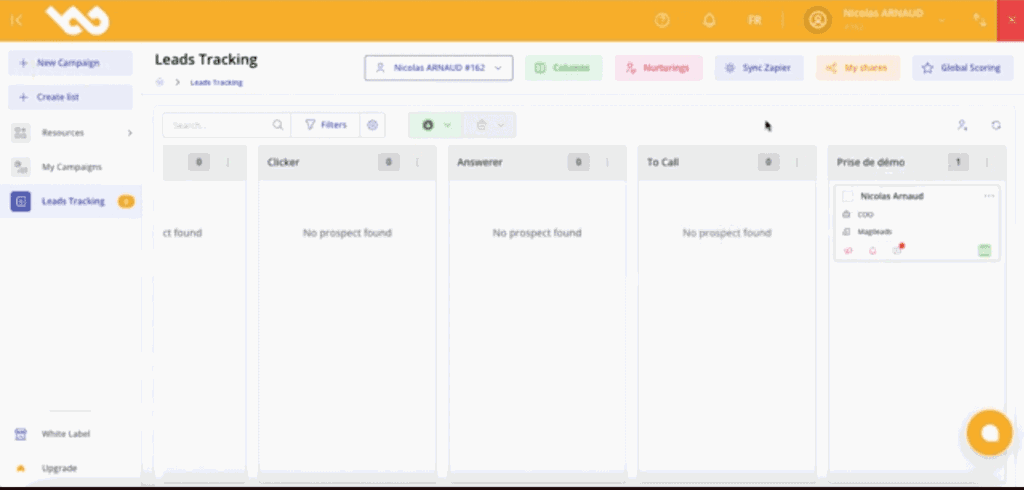Click the Sync Zapier button
The image size is (1024, 490).
[x=758, y=68]
